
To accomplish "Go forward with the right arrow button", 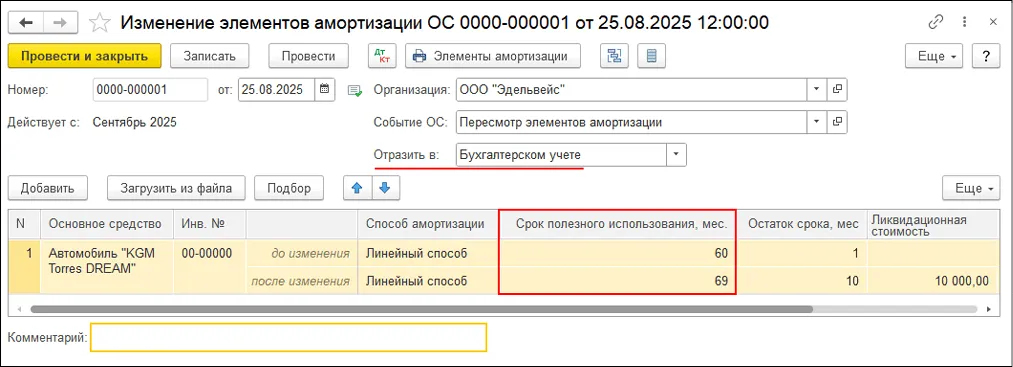I will pos(60,23).
